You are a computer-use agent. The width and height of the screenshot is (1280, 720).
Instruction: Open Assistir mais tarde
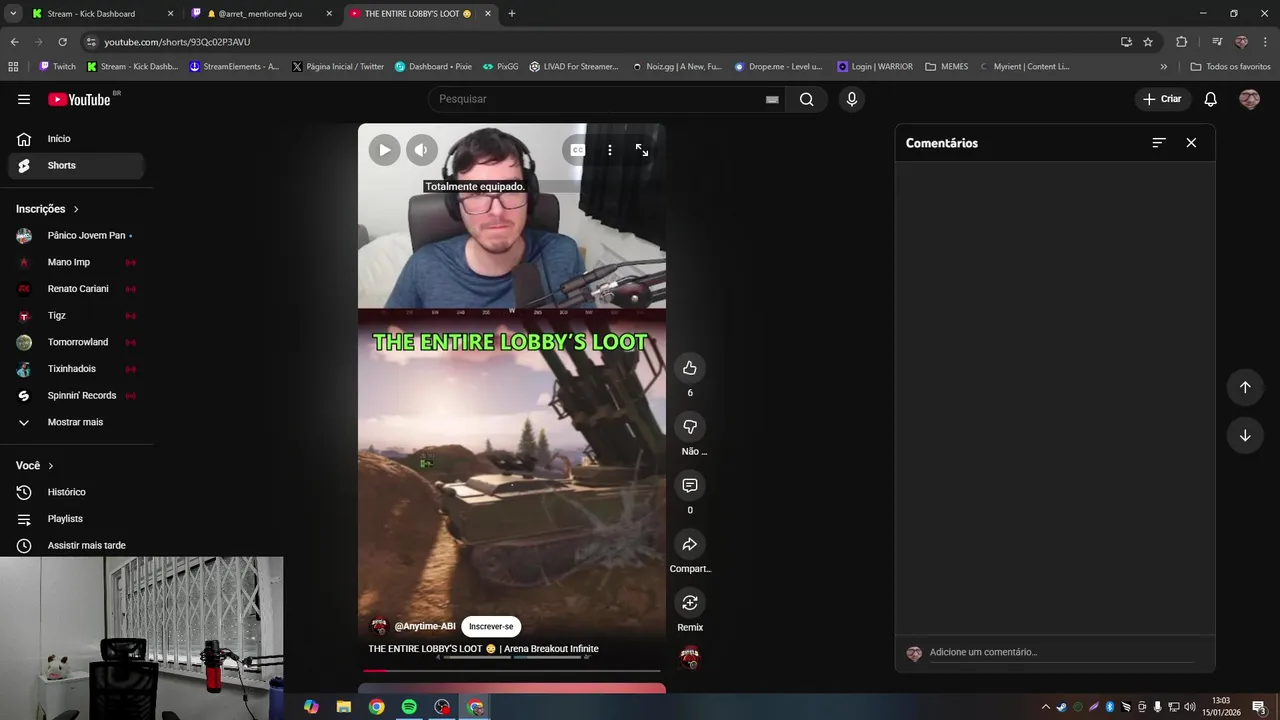(x=76, y=545)
